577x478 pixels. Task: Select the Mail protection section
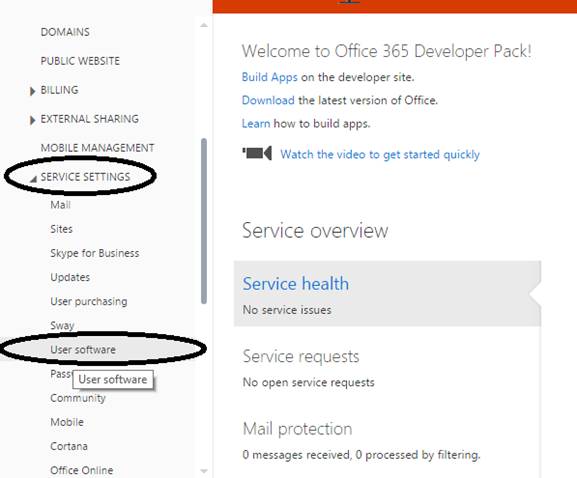pos(297,429)
